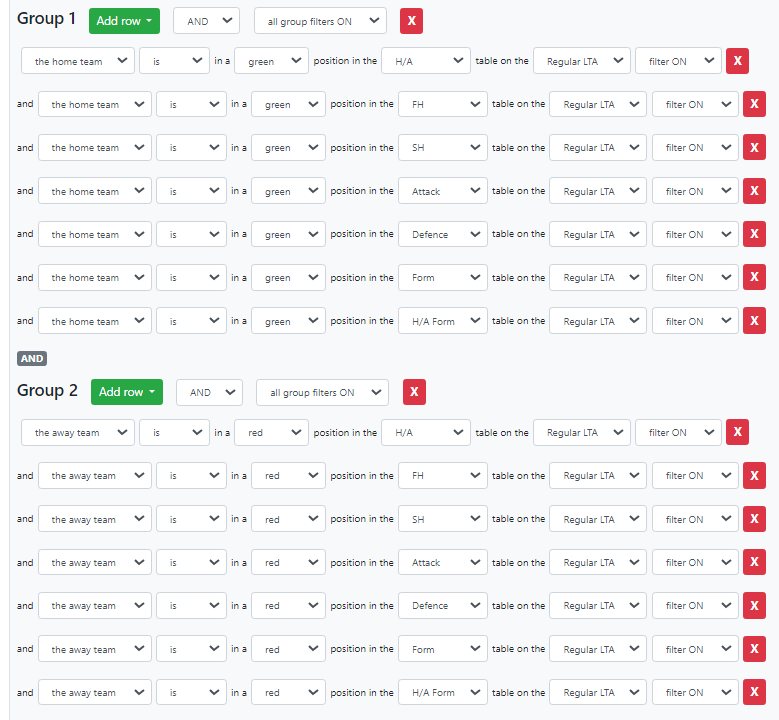Remove Group 1 home team H/A Form row

point(754,320)
